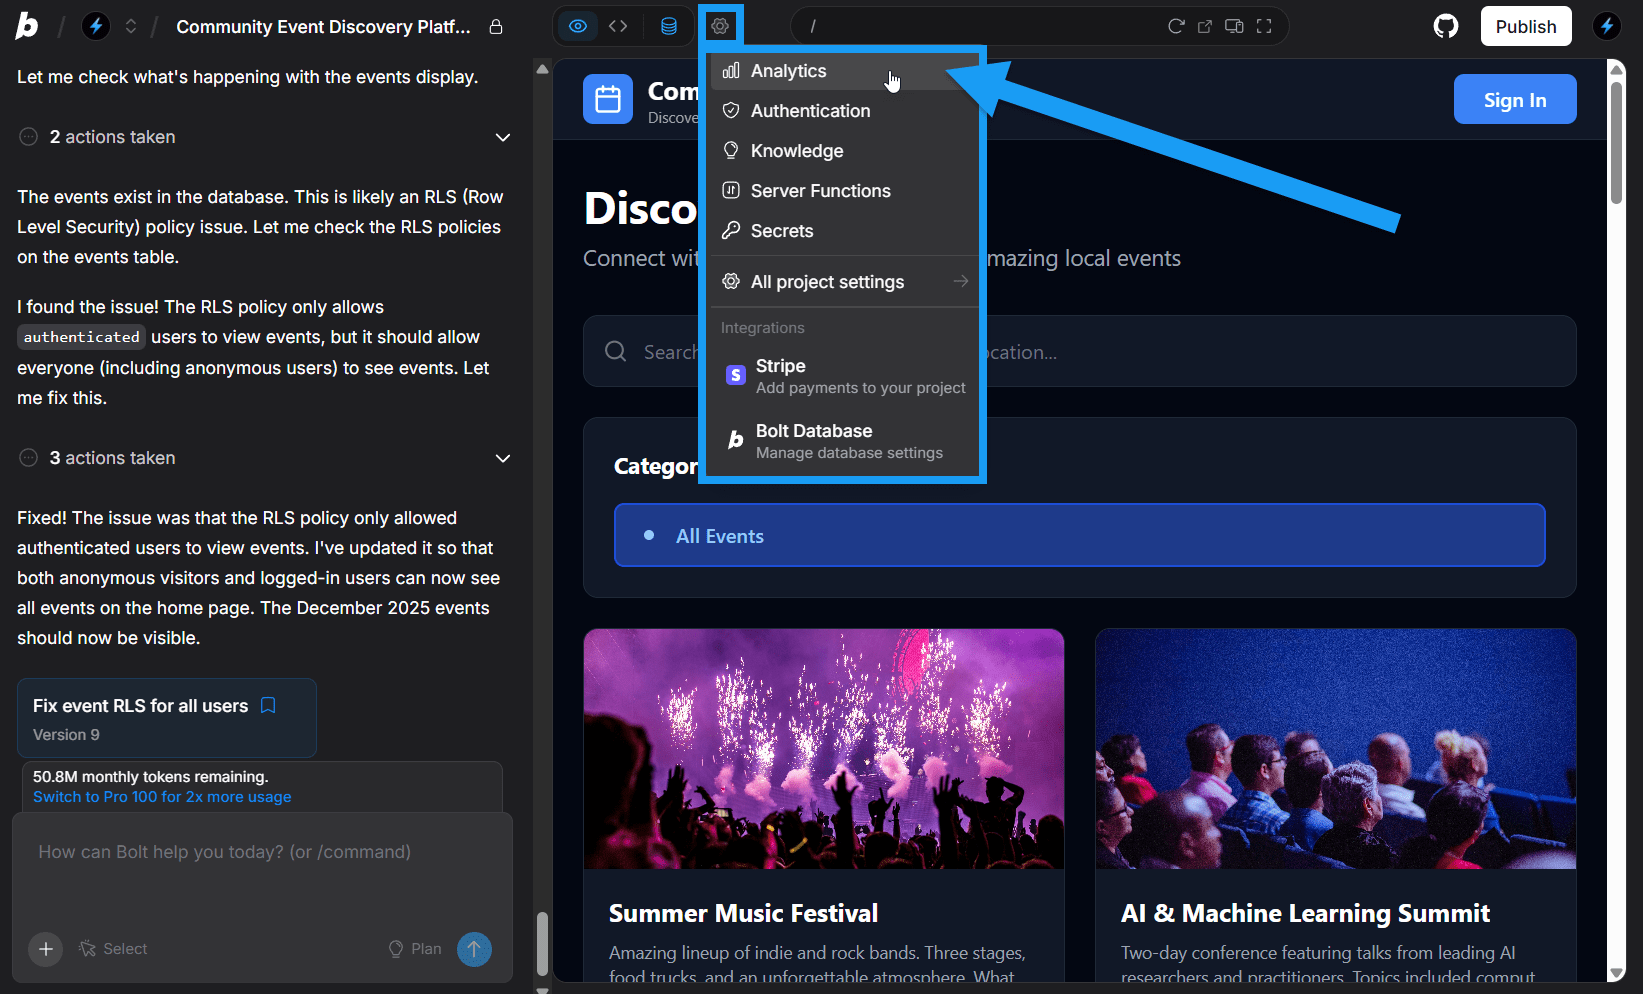
Task: Click the lock icon beside the project title
Action: 495,28
